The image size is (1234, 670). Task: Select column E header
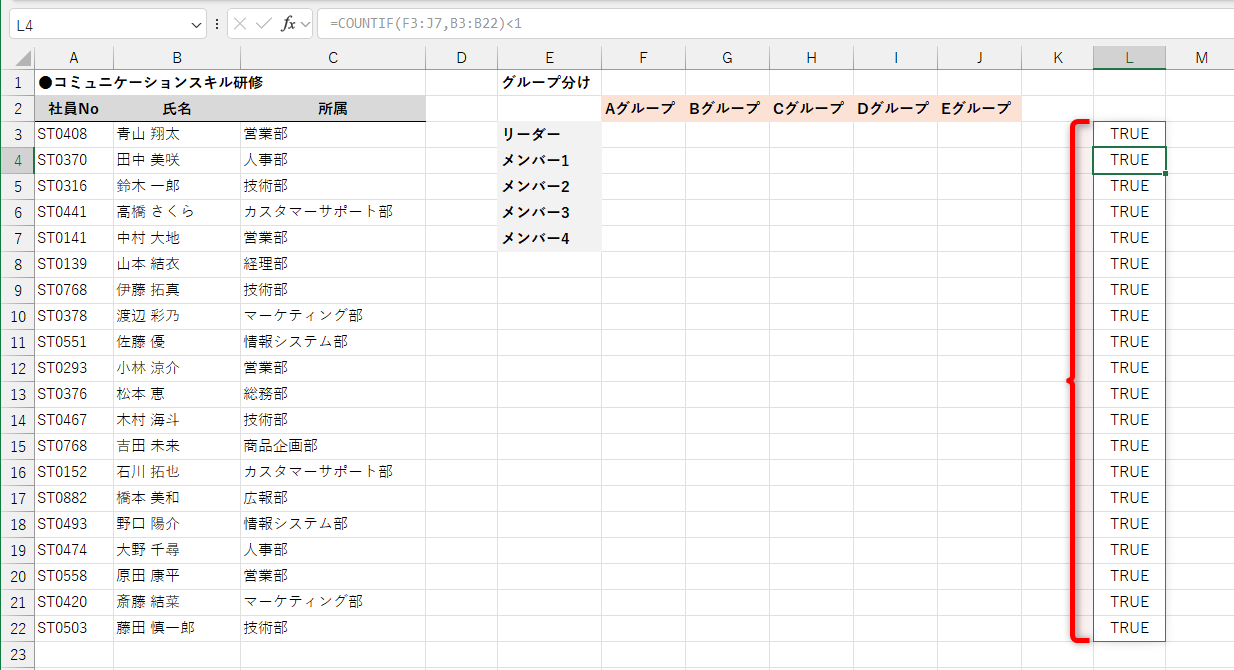pyautogui.click(x=549, y=58)
